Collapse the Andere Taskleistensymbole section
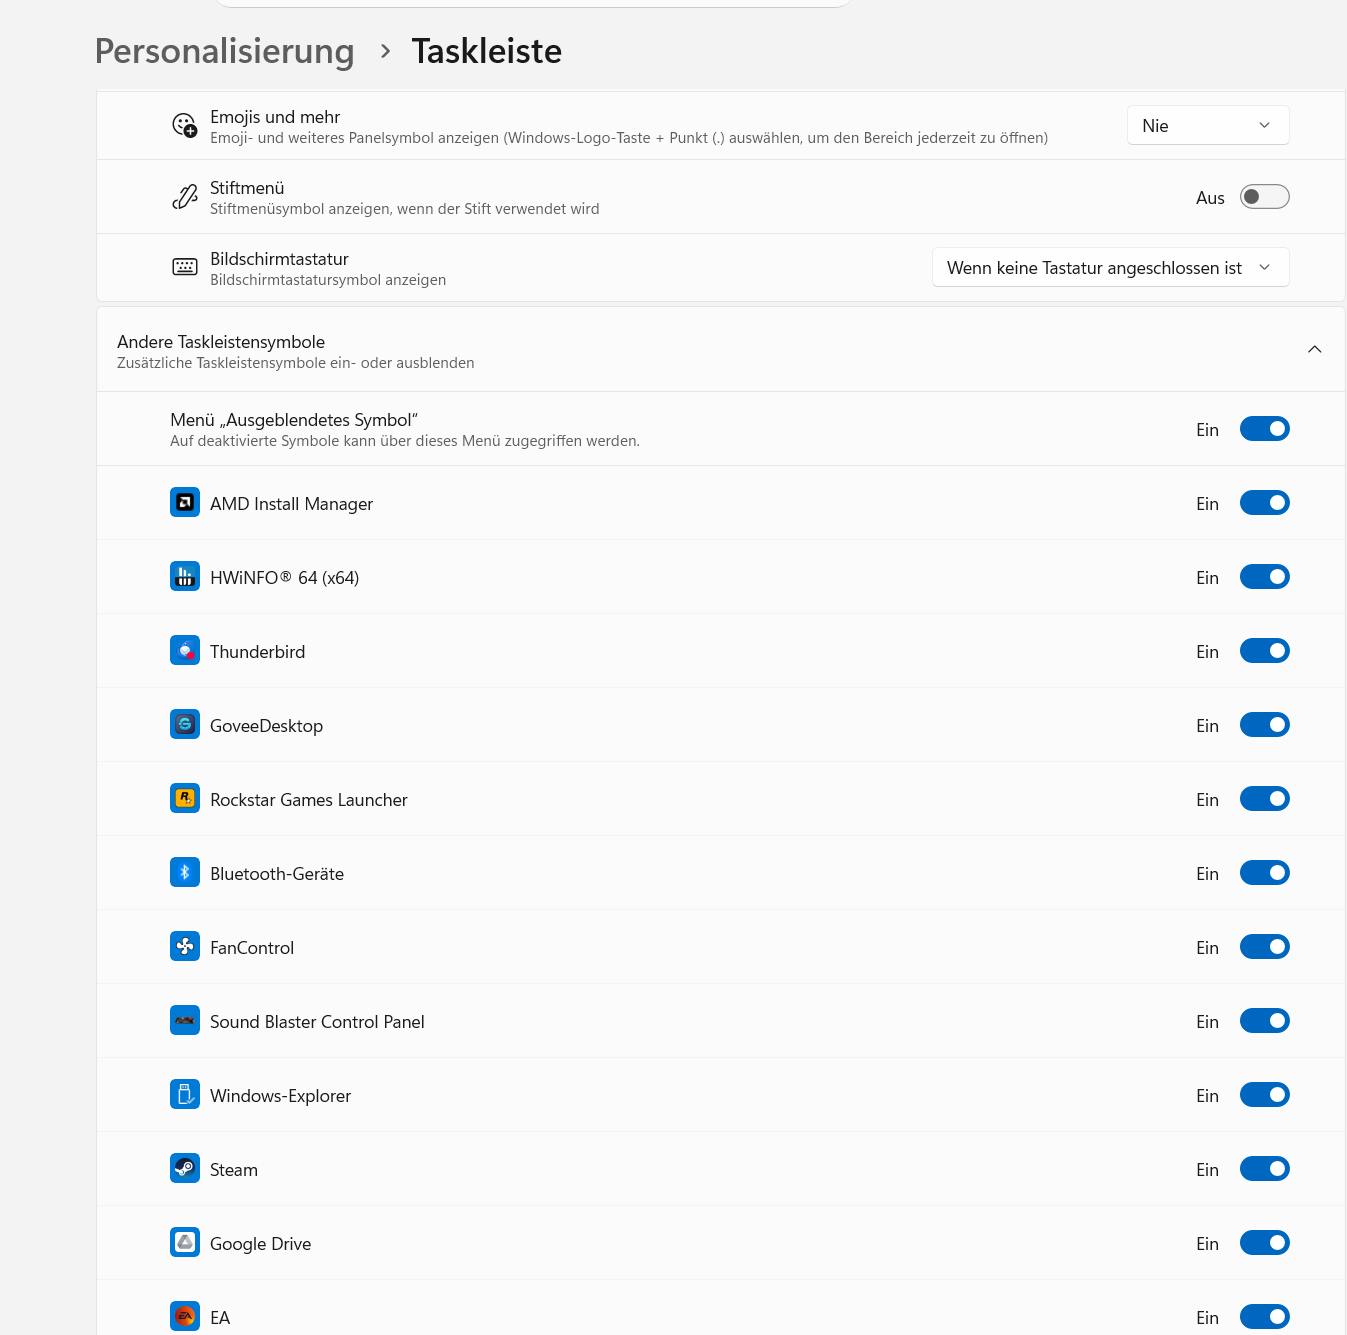This screenshot has height=1335, width=1347. pyautogui.click(x=1314, y=350)
